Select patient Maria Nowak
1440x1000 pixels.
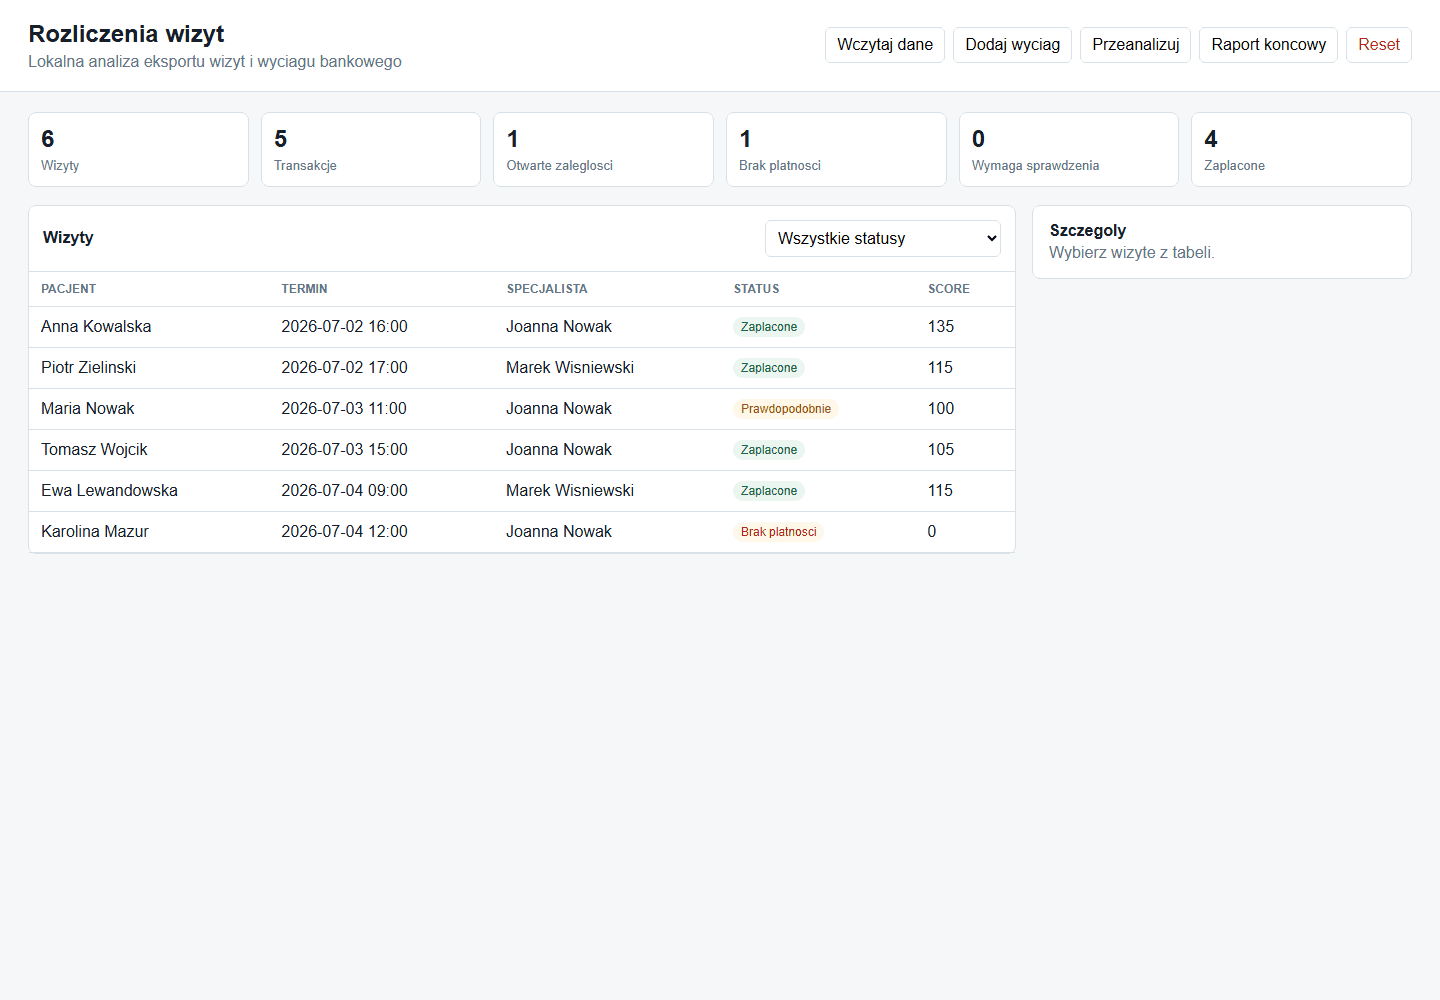pyautogui.click(x=87, y=409)
